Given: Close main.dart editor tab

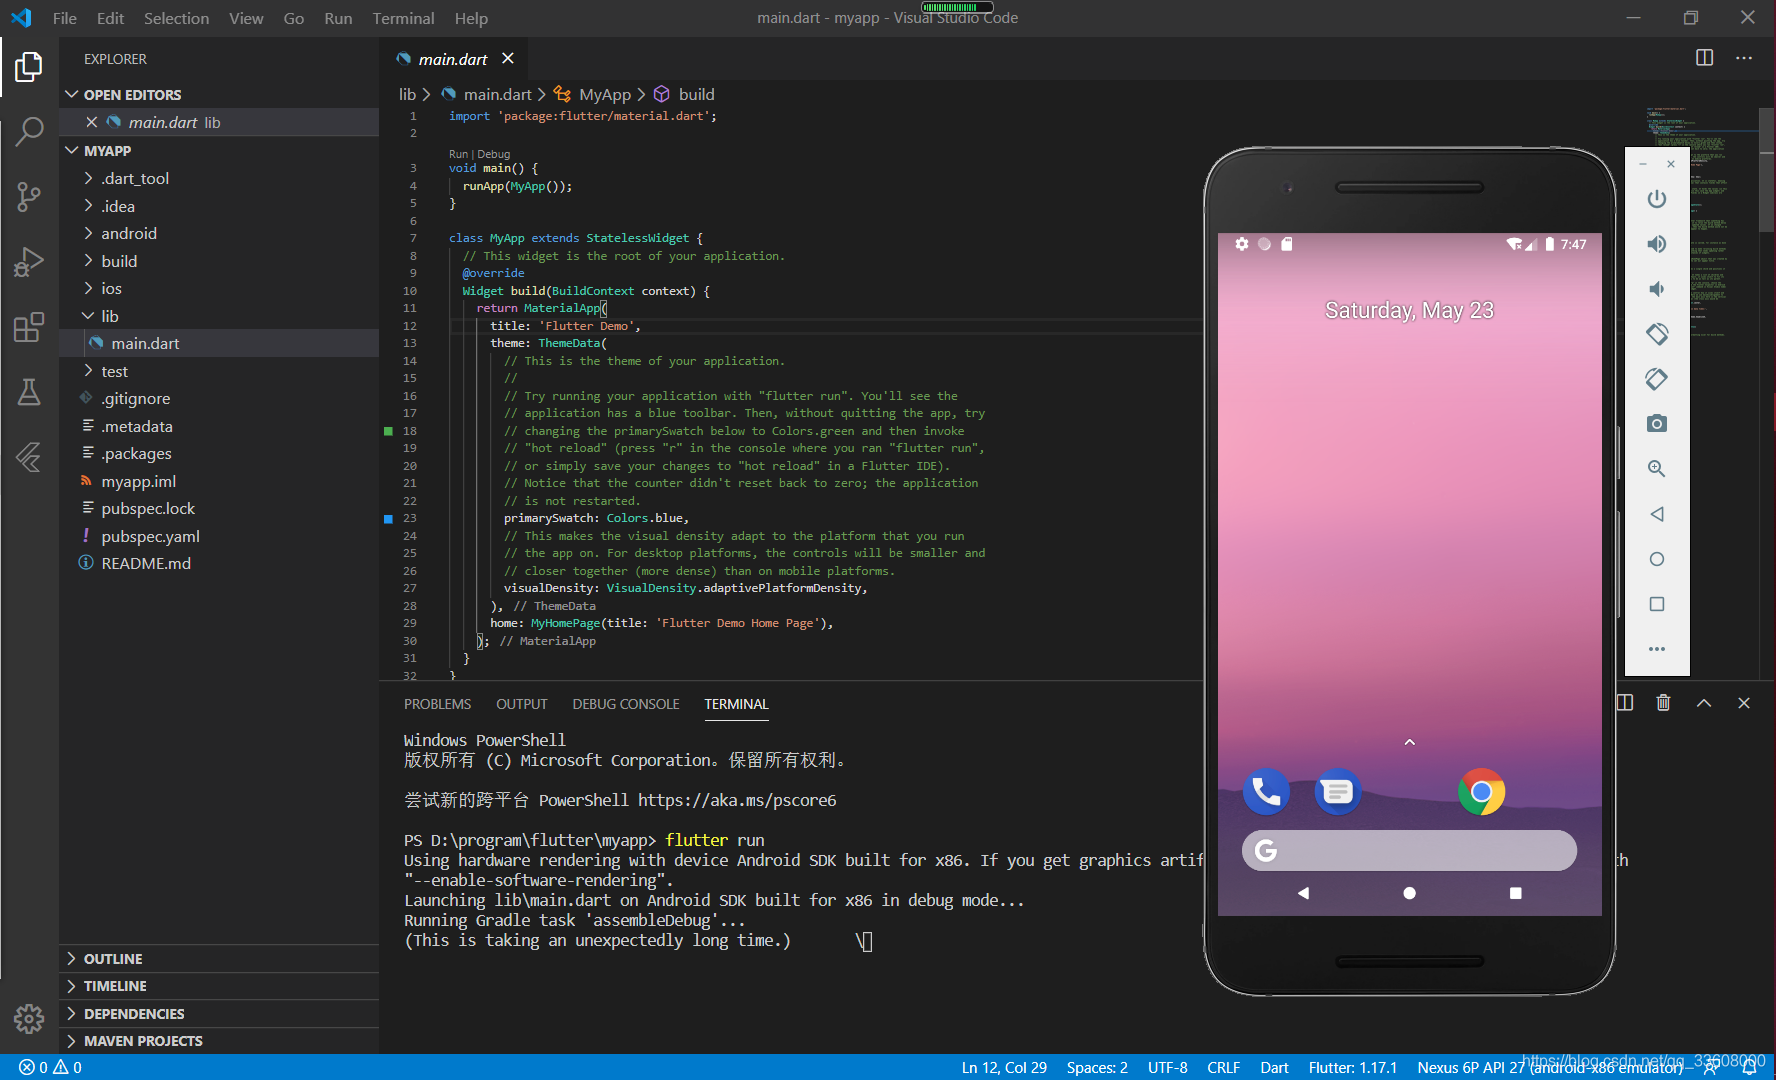Looking at the screenshot, I should 508,58.
